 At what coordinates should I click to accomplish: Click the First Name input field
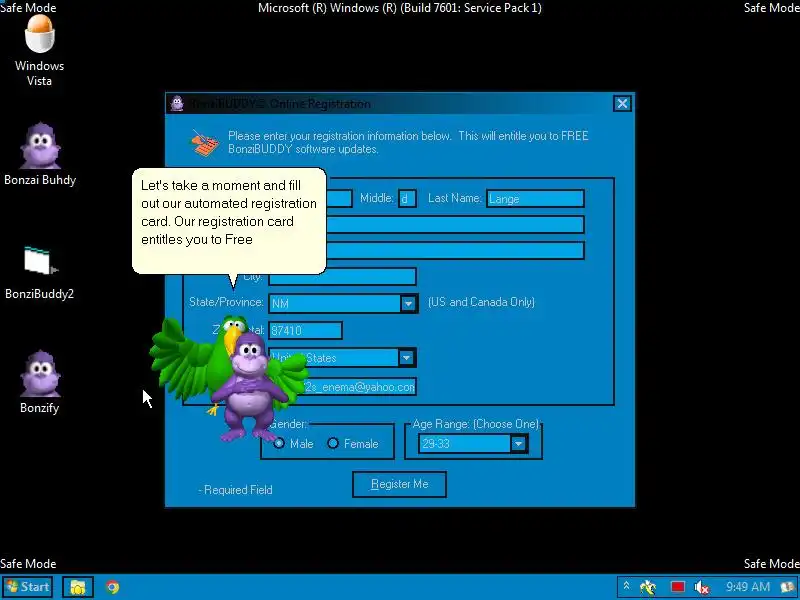point(339,198)
